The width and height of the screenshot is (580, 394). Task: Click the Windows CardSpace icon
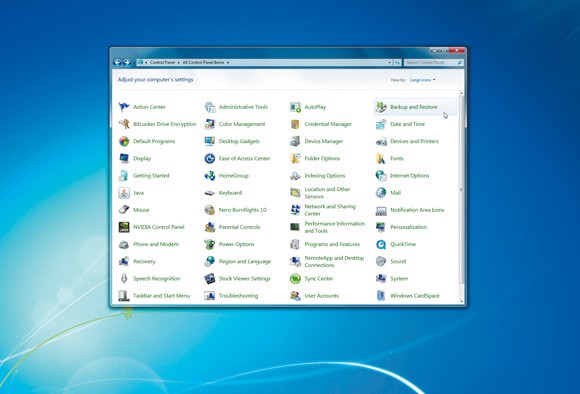(x=381, y=296)
